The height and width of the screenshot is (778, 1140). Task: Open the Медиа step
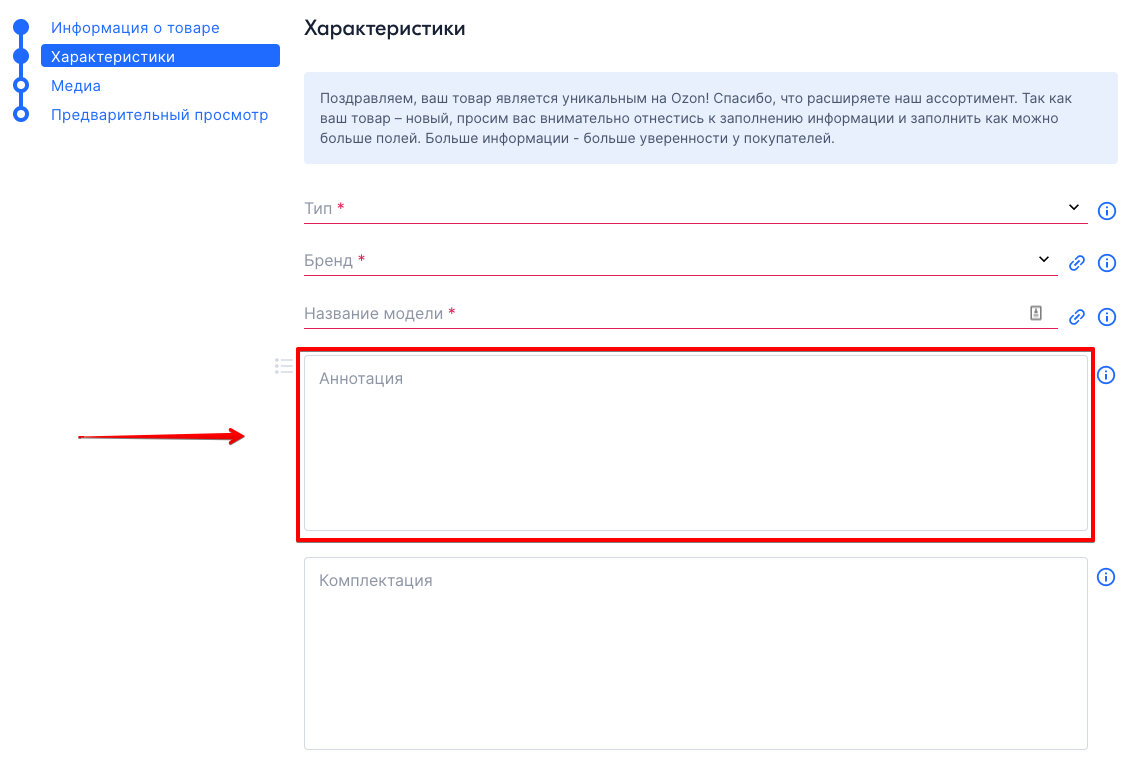[76, 86]
